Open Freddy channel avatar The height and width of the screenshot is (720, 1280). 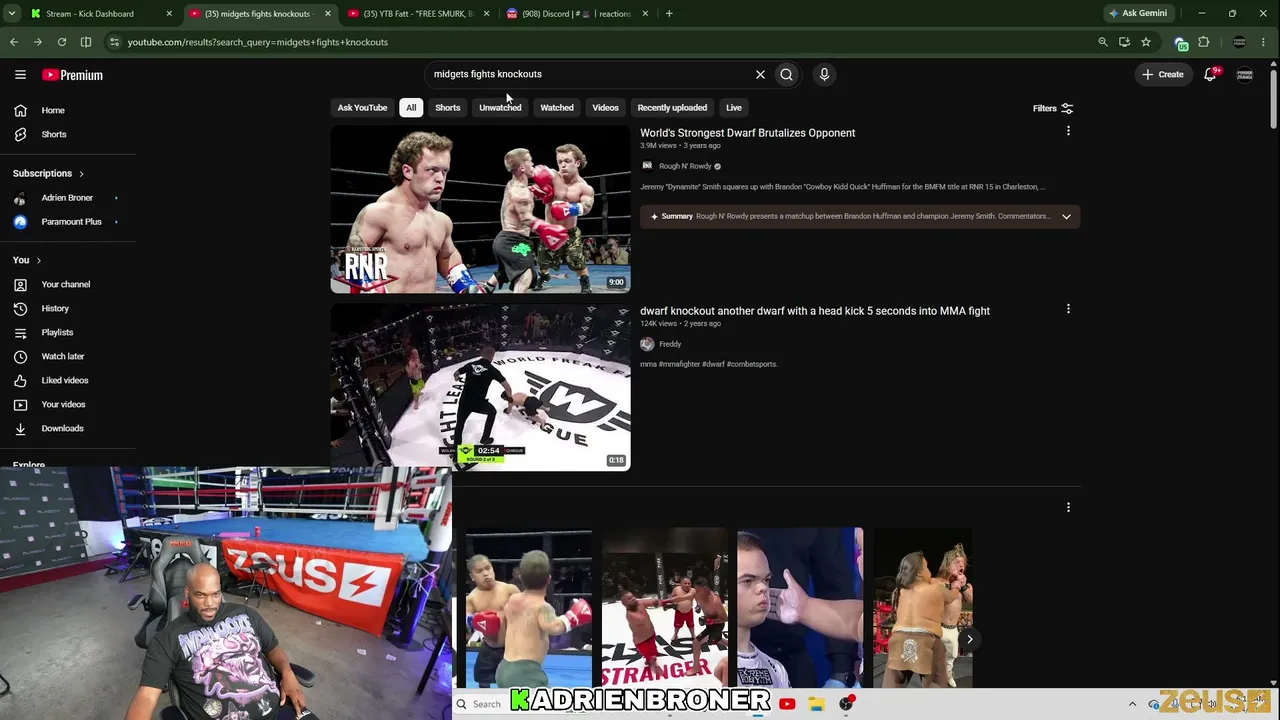647,344
